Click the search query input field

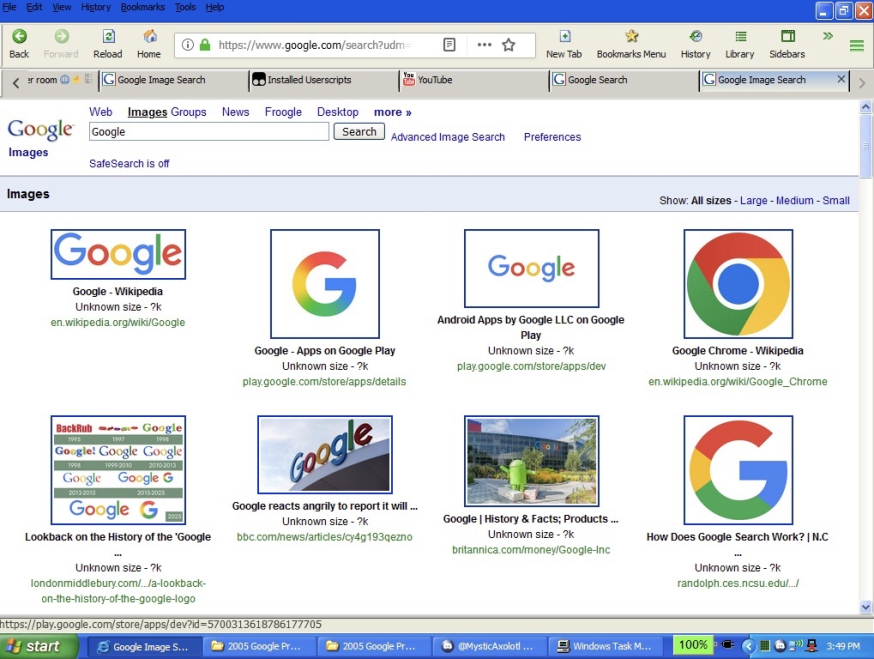tap(209, 132)
